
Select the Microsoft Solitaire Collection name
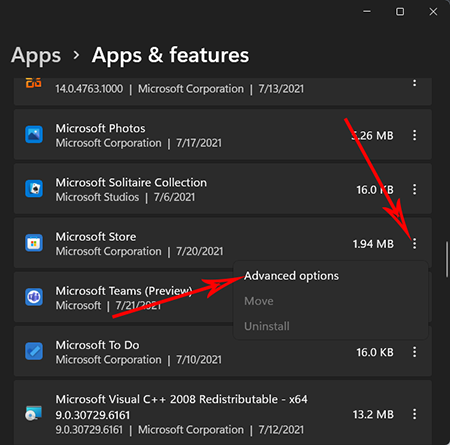(x=131, y=183)
